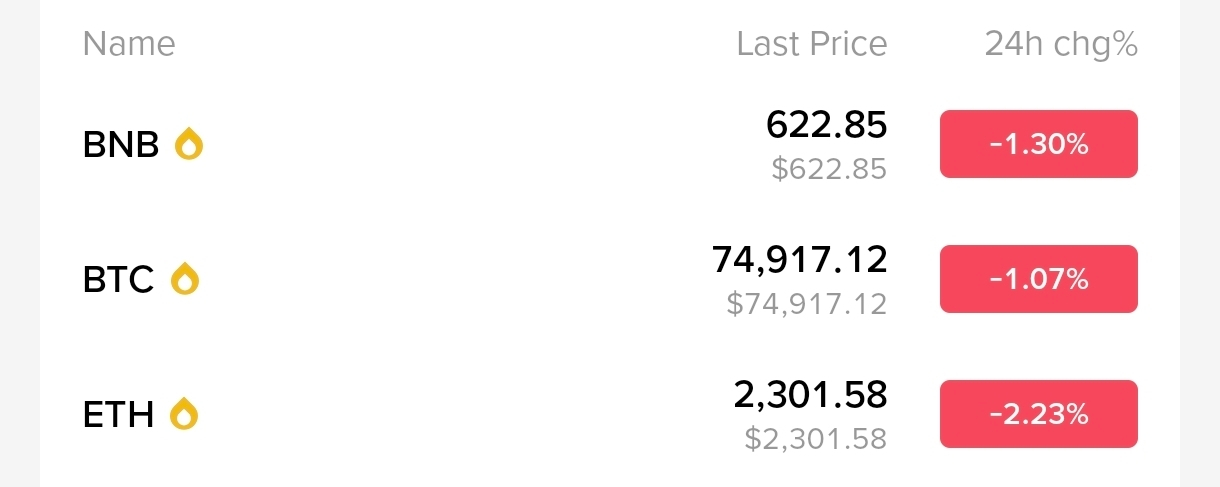Click ETH last price 2,301.58
This screenshot has height=487, width=1220.
pyautogui.click(x=810, y=395)
